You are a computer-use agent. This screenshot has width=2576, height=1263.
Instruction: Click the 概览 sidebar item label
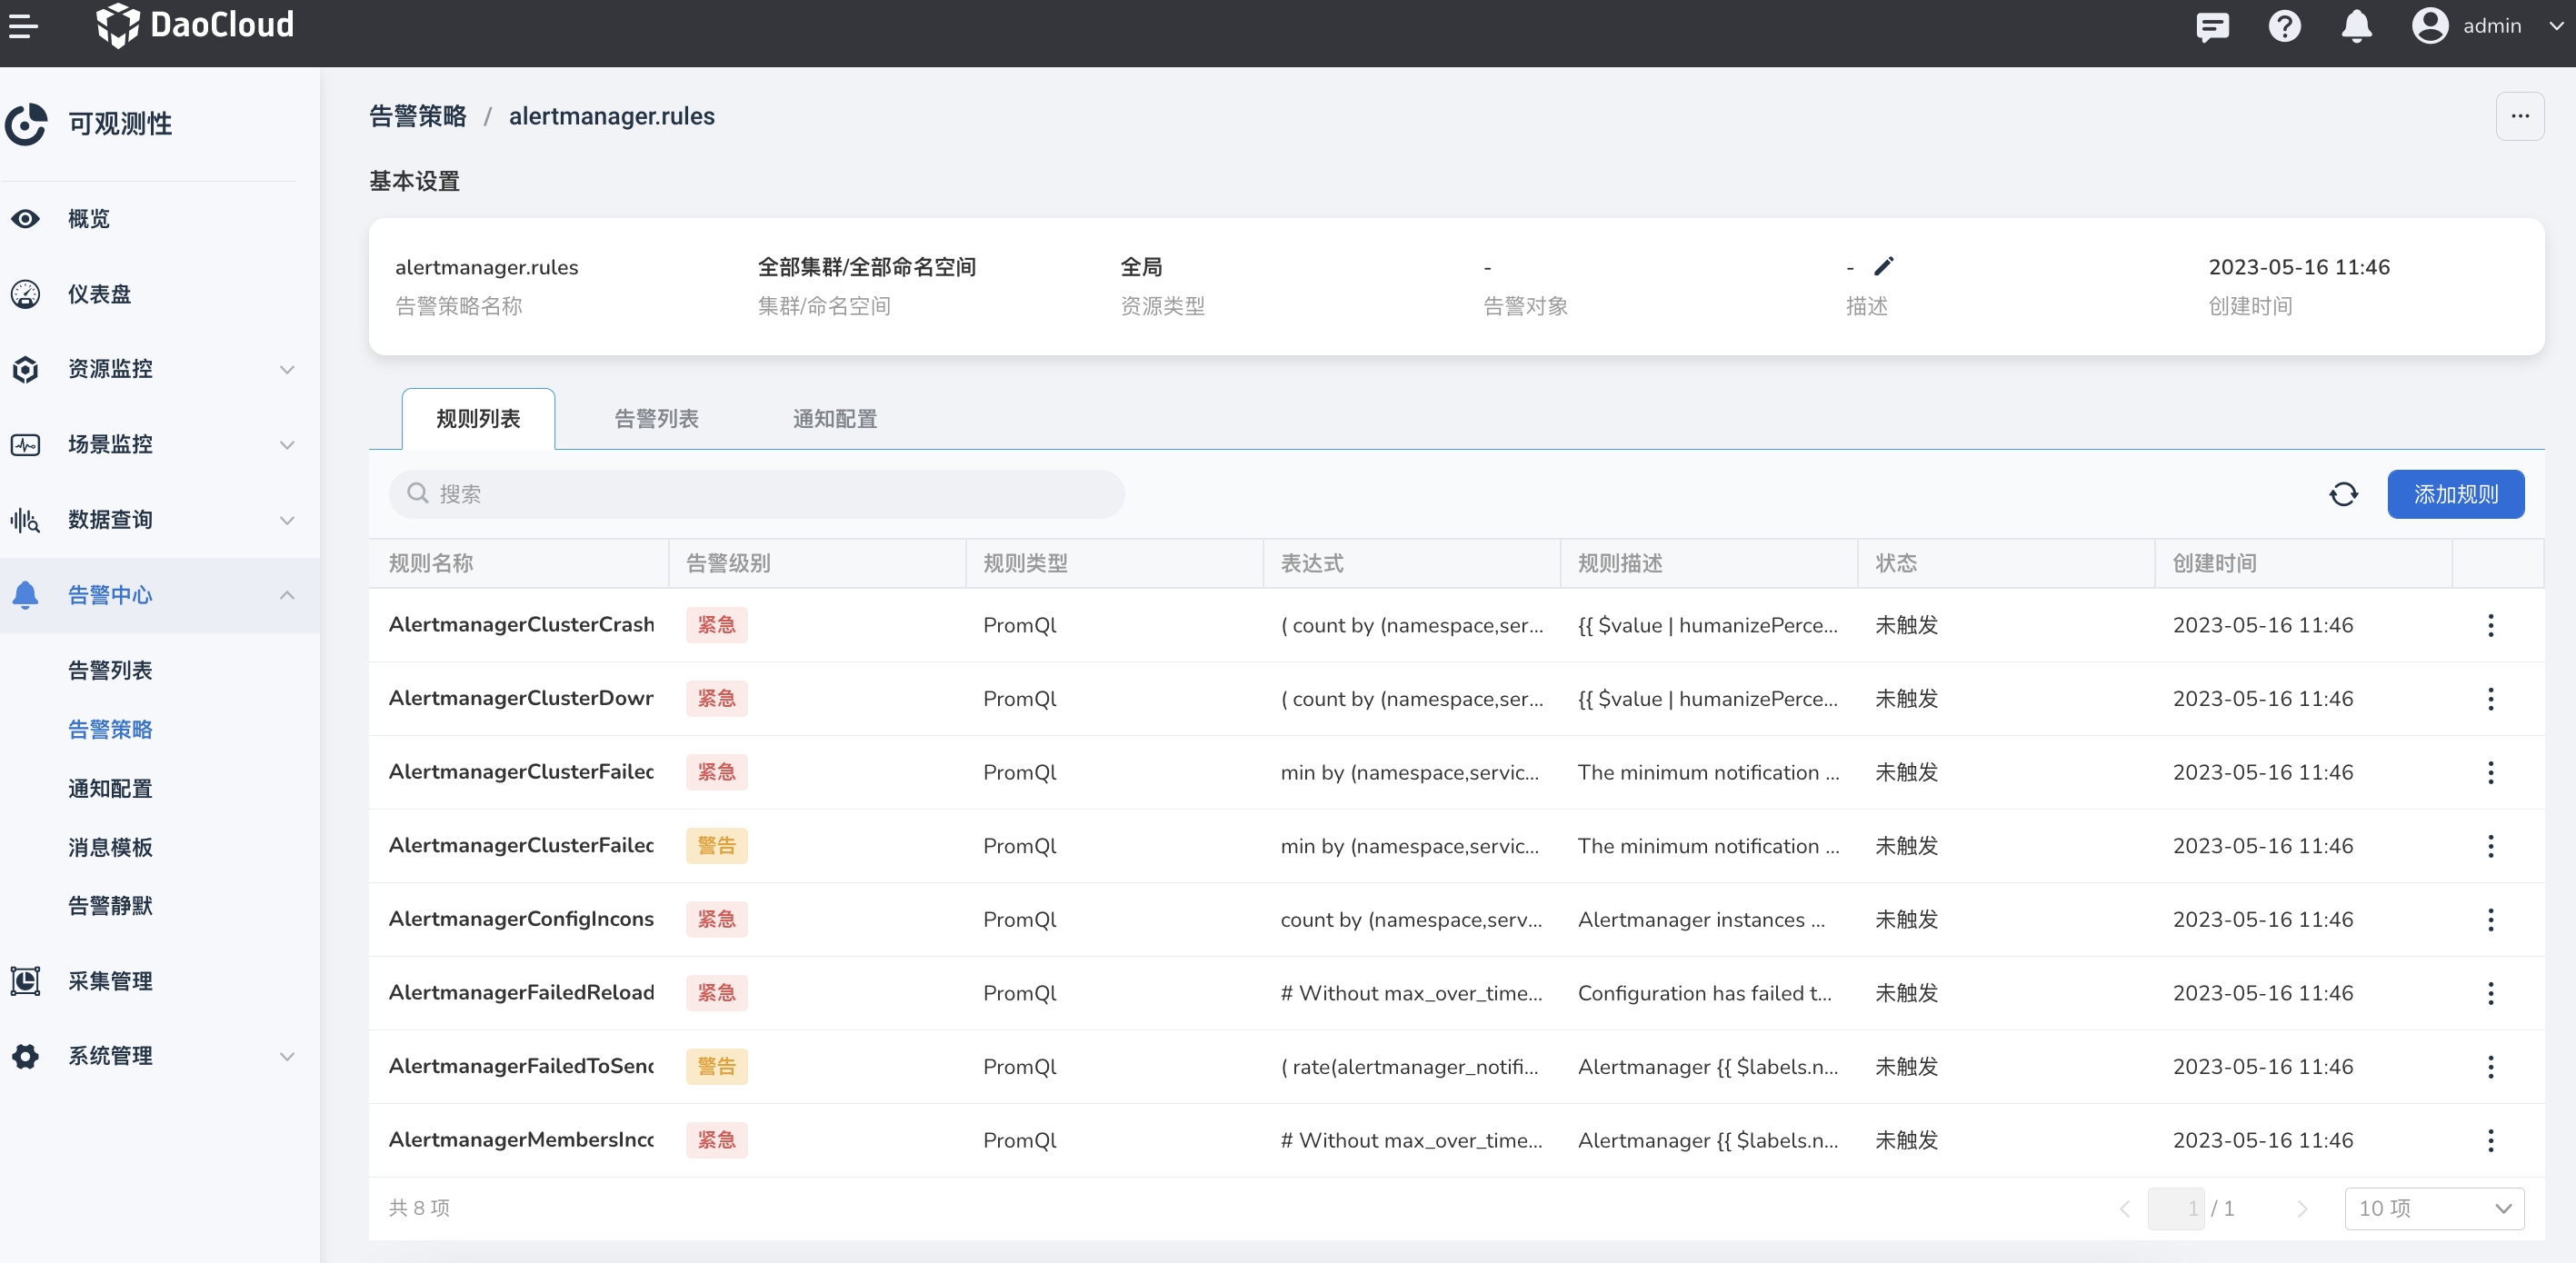pos(89,219)
